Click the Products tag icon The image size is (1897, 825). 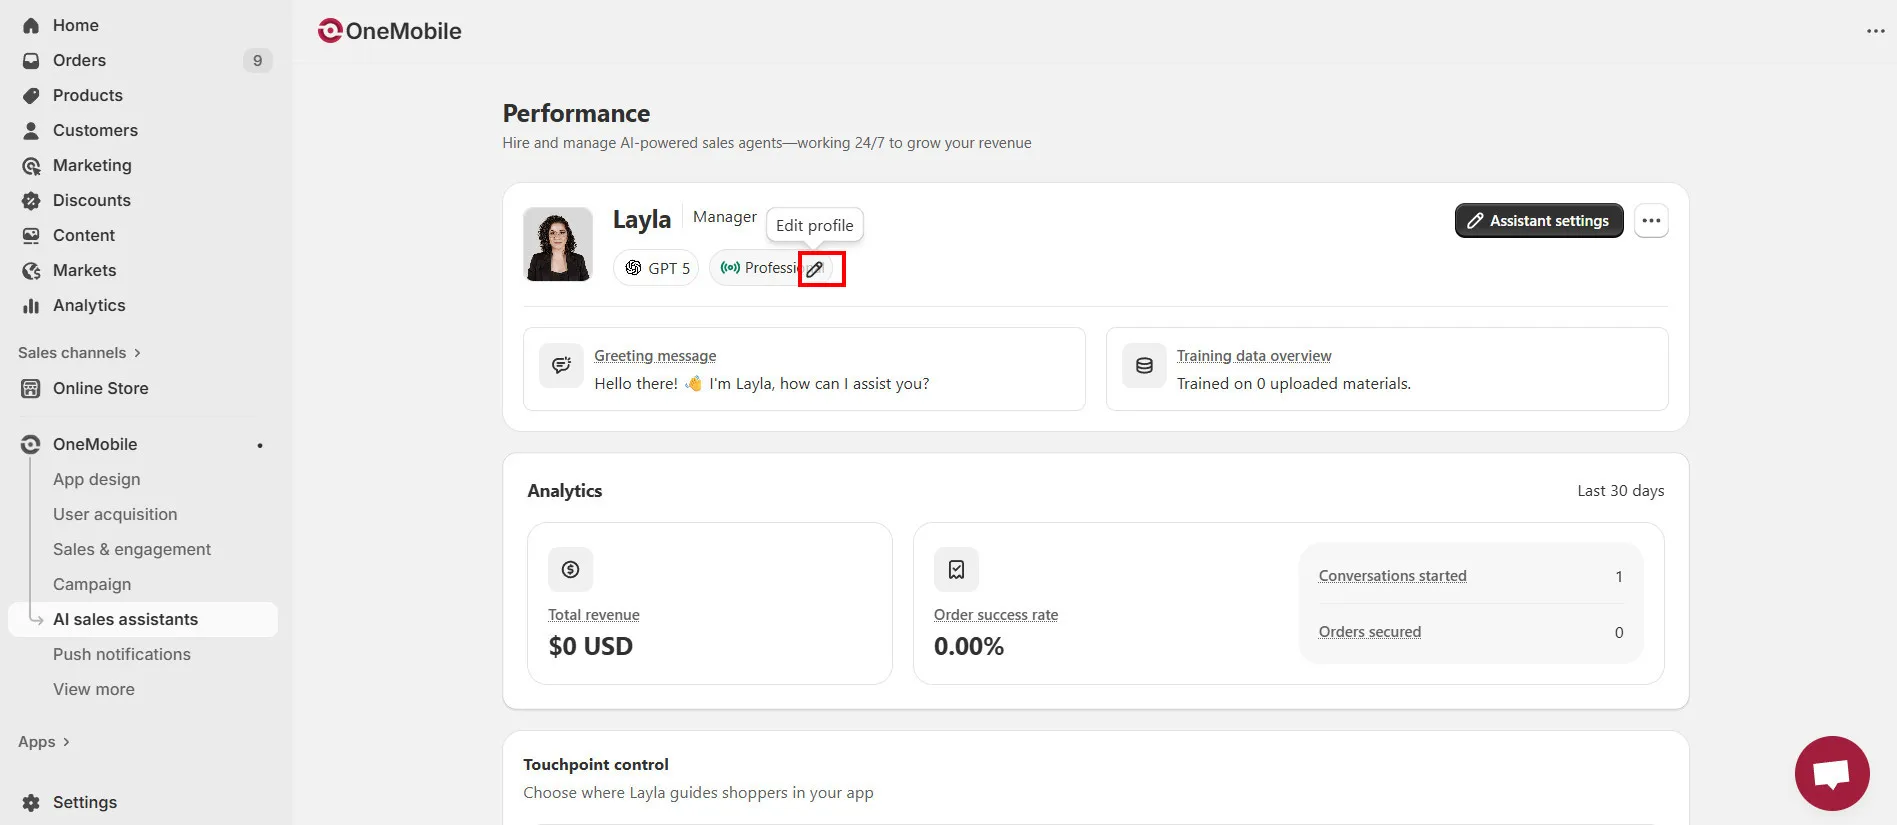tap(31, 95)
